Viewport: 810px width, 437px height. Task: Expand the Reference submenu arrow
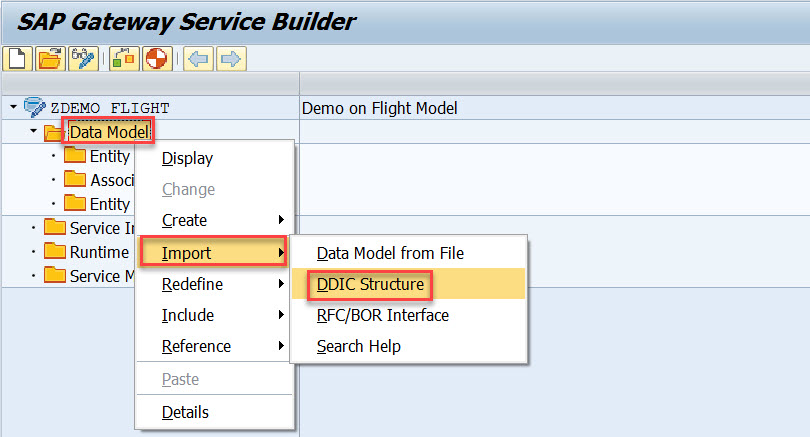(x=281, y=346)
